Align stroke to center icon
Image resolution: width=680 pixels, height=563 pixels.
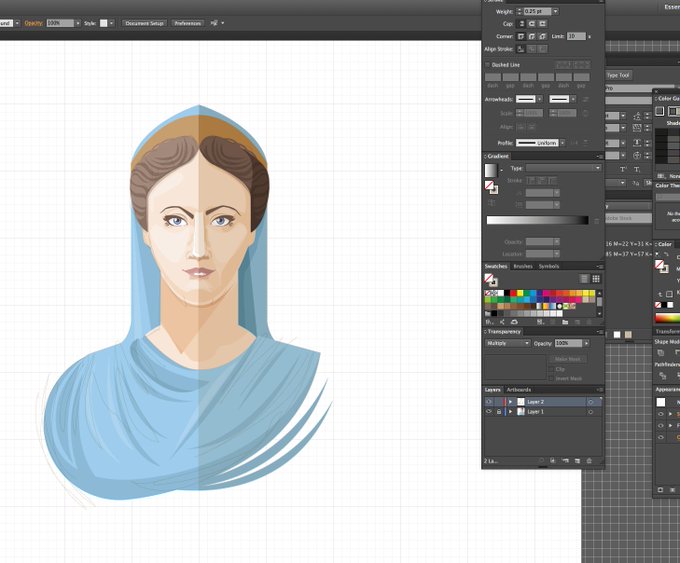(521, 49)
